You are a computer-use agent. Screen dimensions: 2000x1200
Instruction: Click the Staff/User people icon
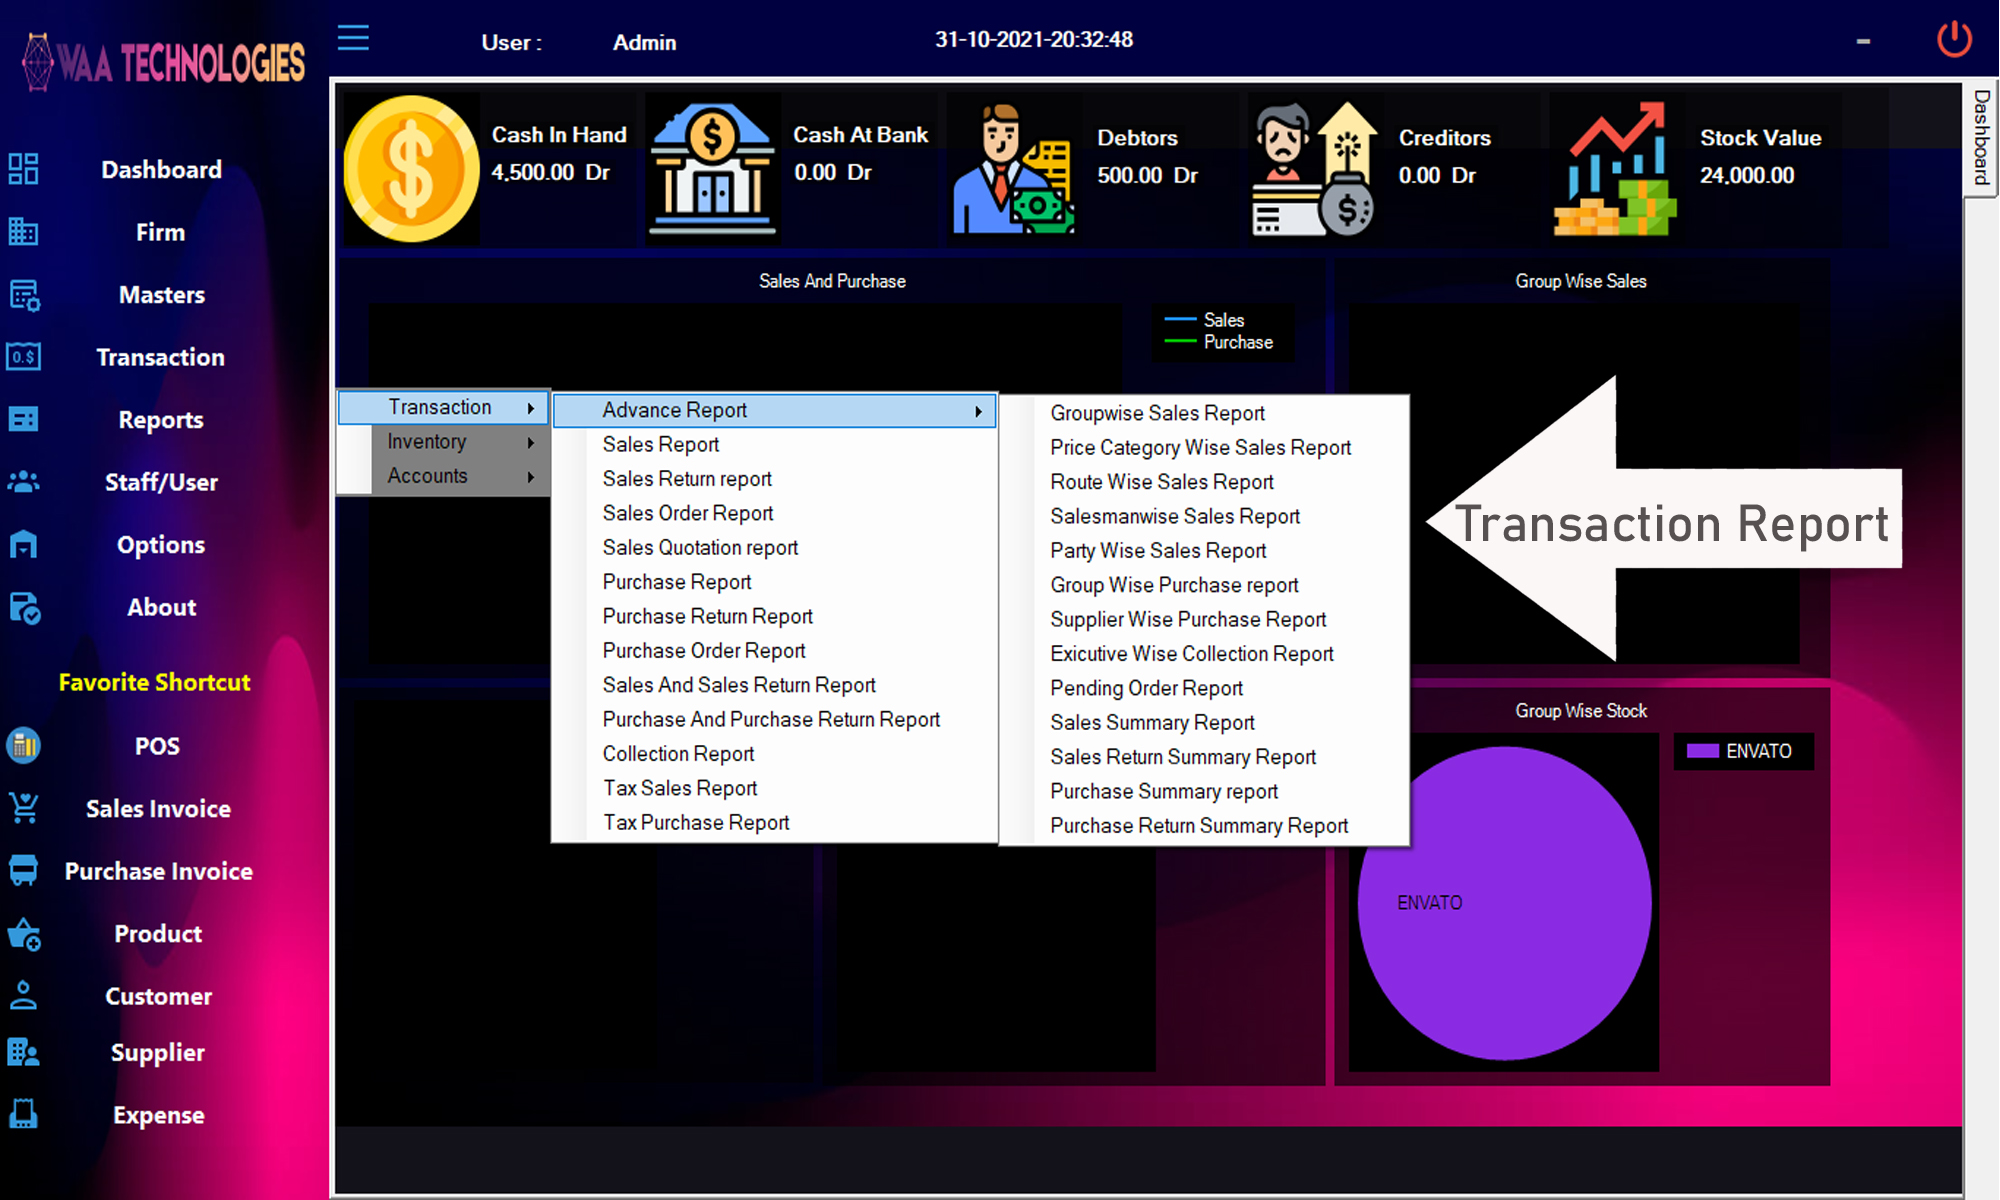(23, 482)
